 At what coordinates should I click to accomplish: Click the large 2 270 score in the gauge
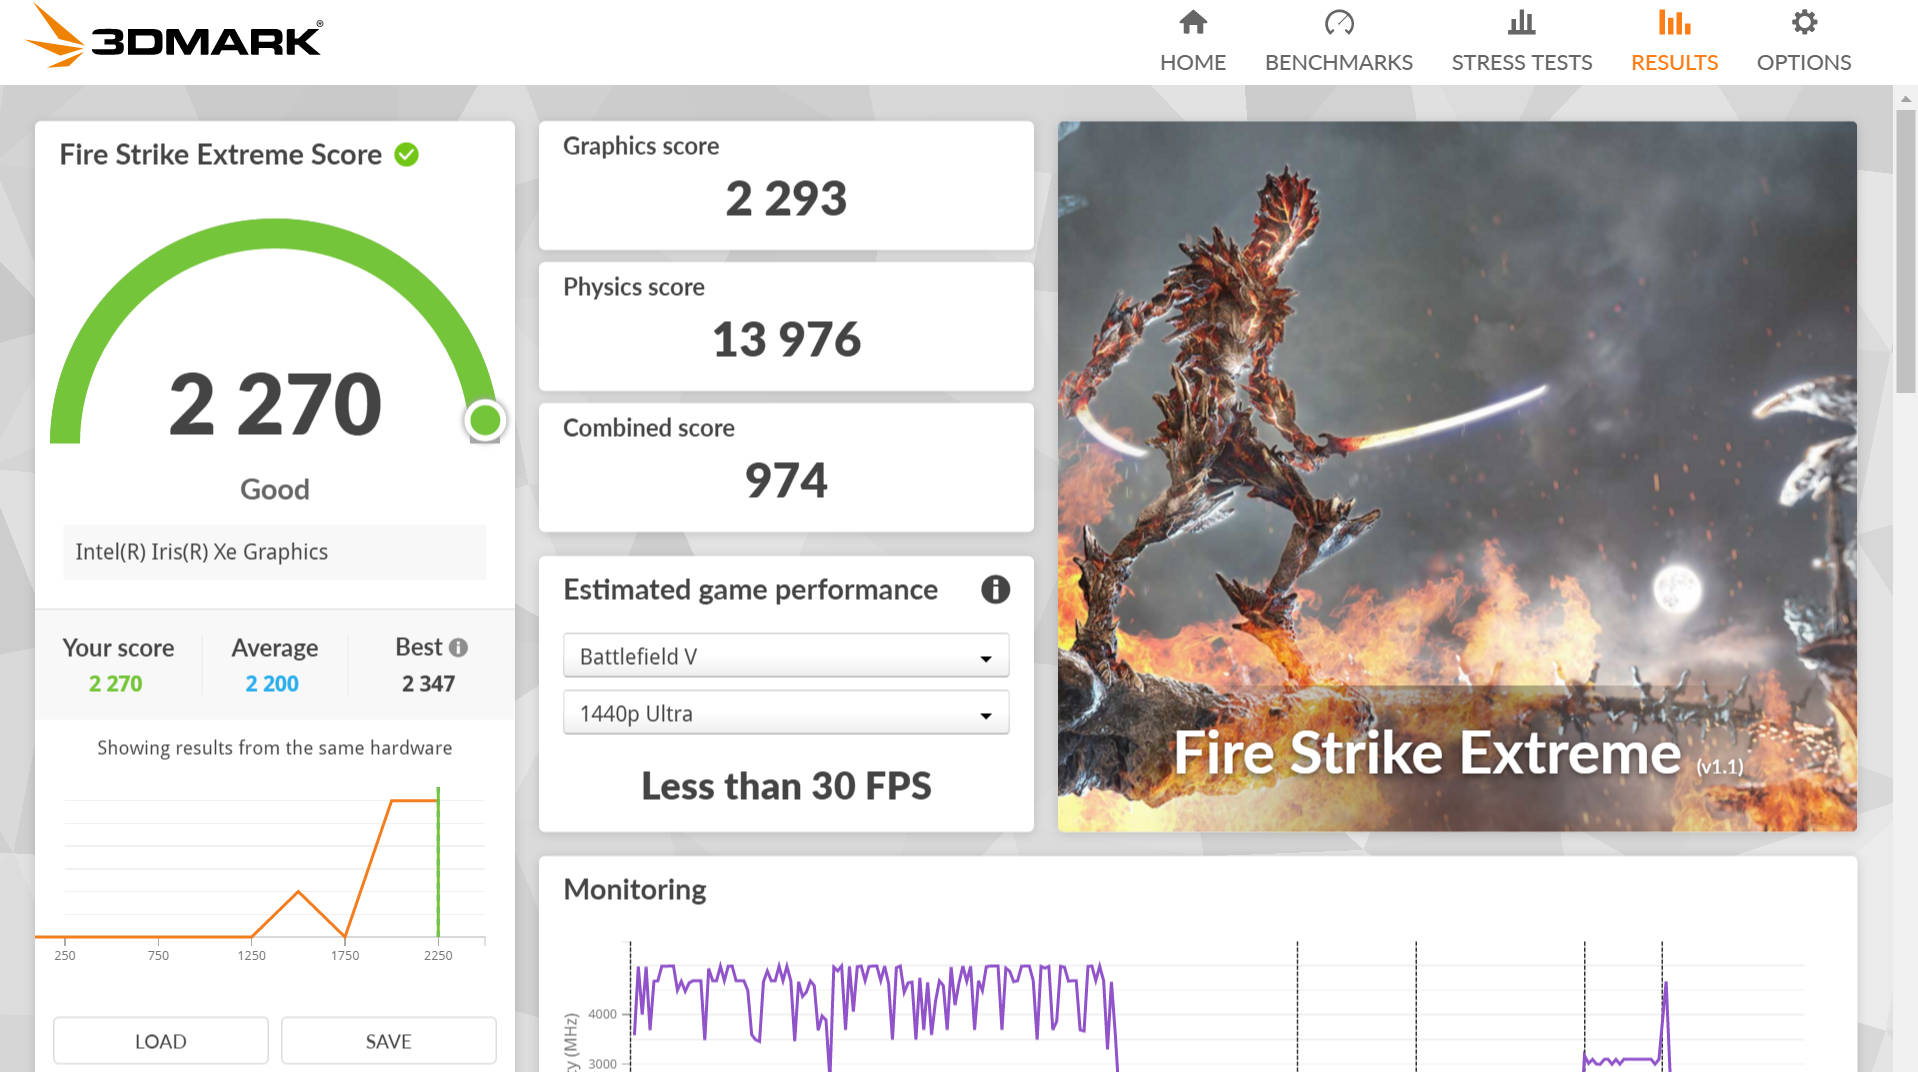point(275,404)
